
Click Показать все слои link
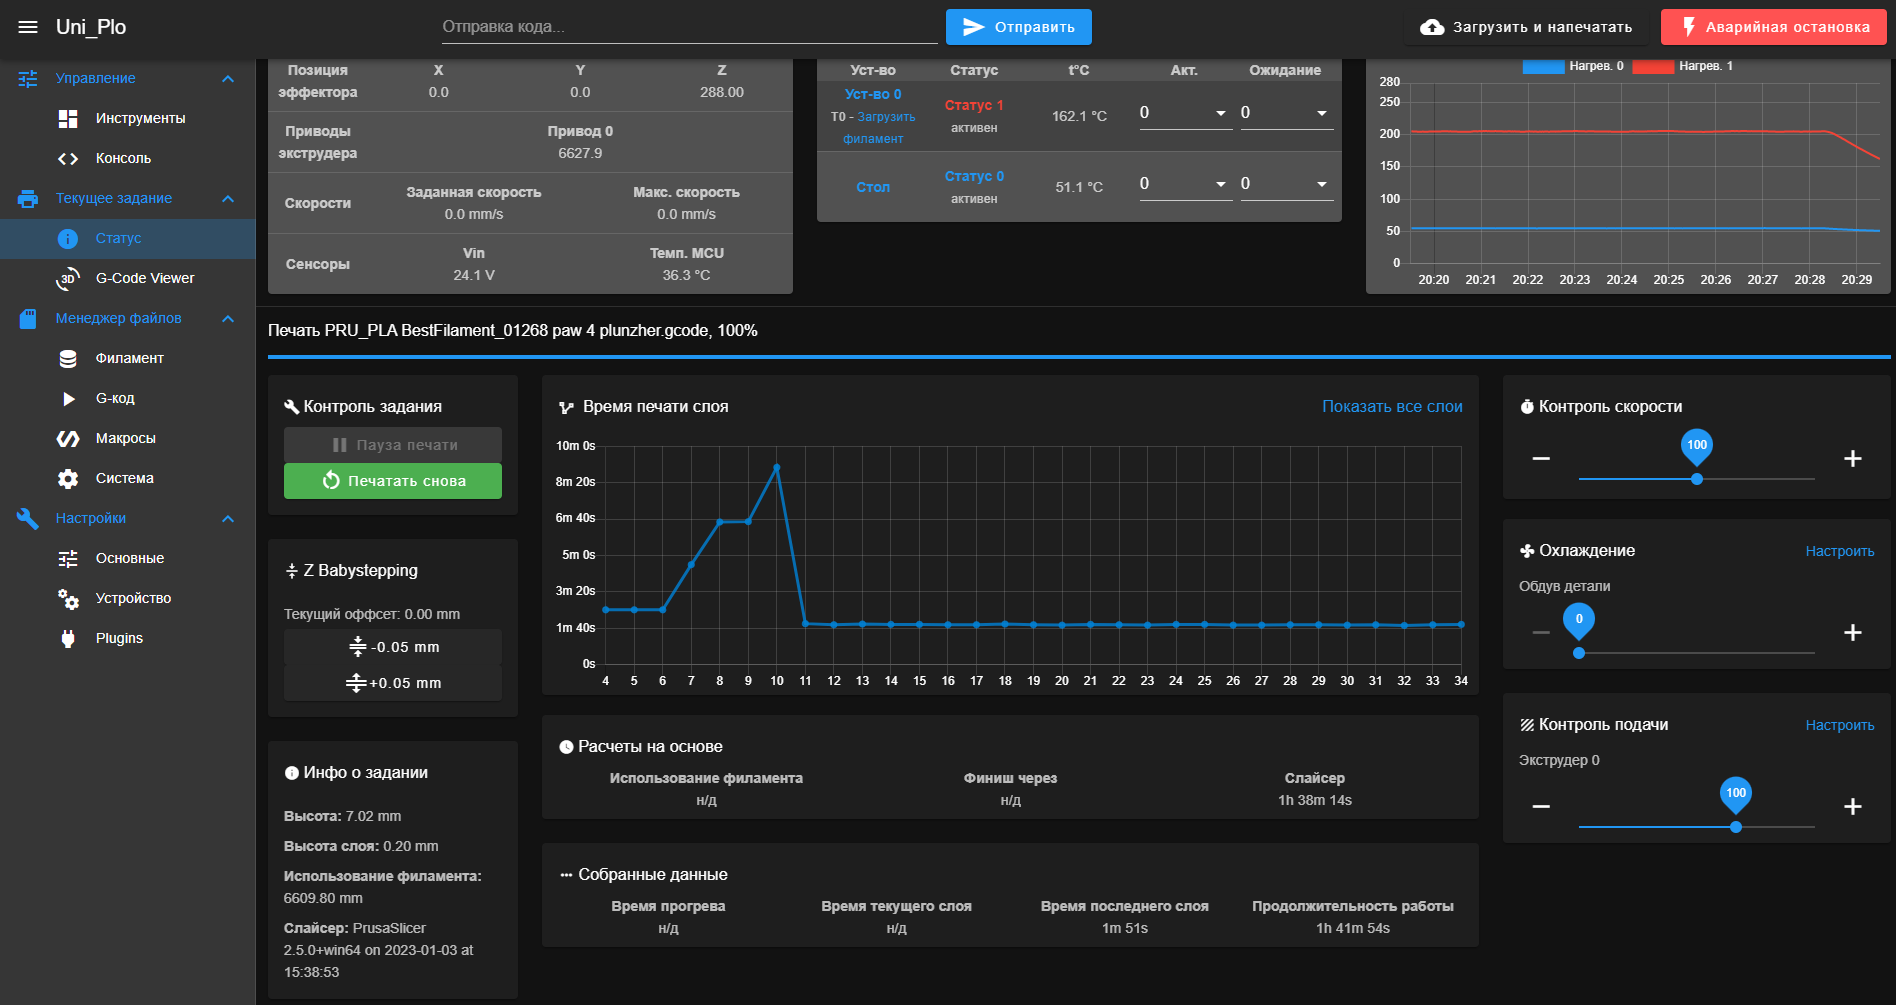1392,407
